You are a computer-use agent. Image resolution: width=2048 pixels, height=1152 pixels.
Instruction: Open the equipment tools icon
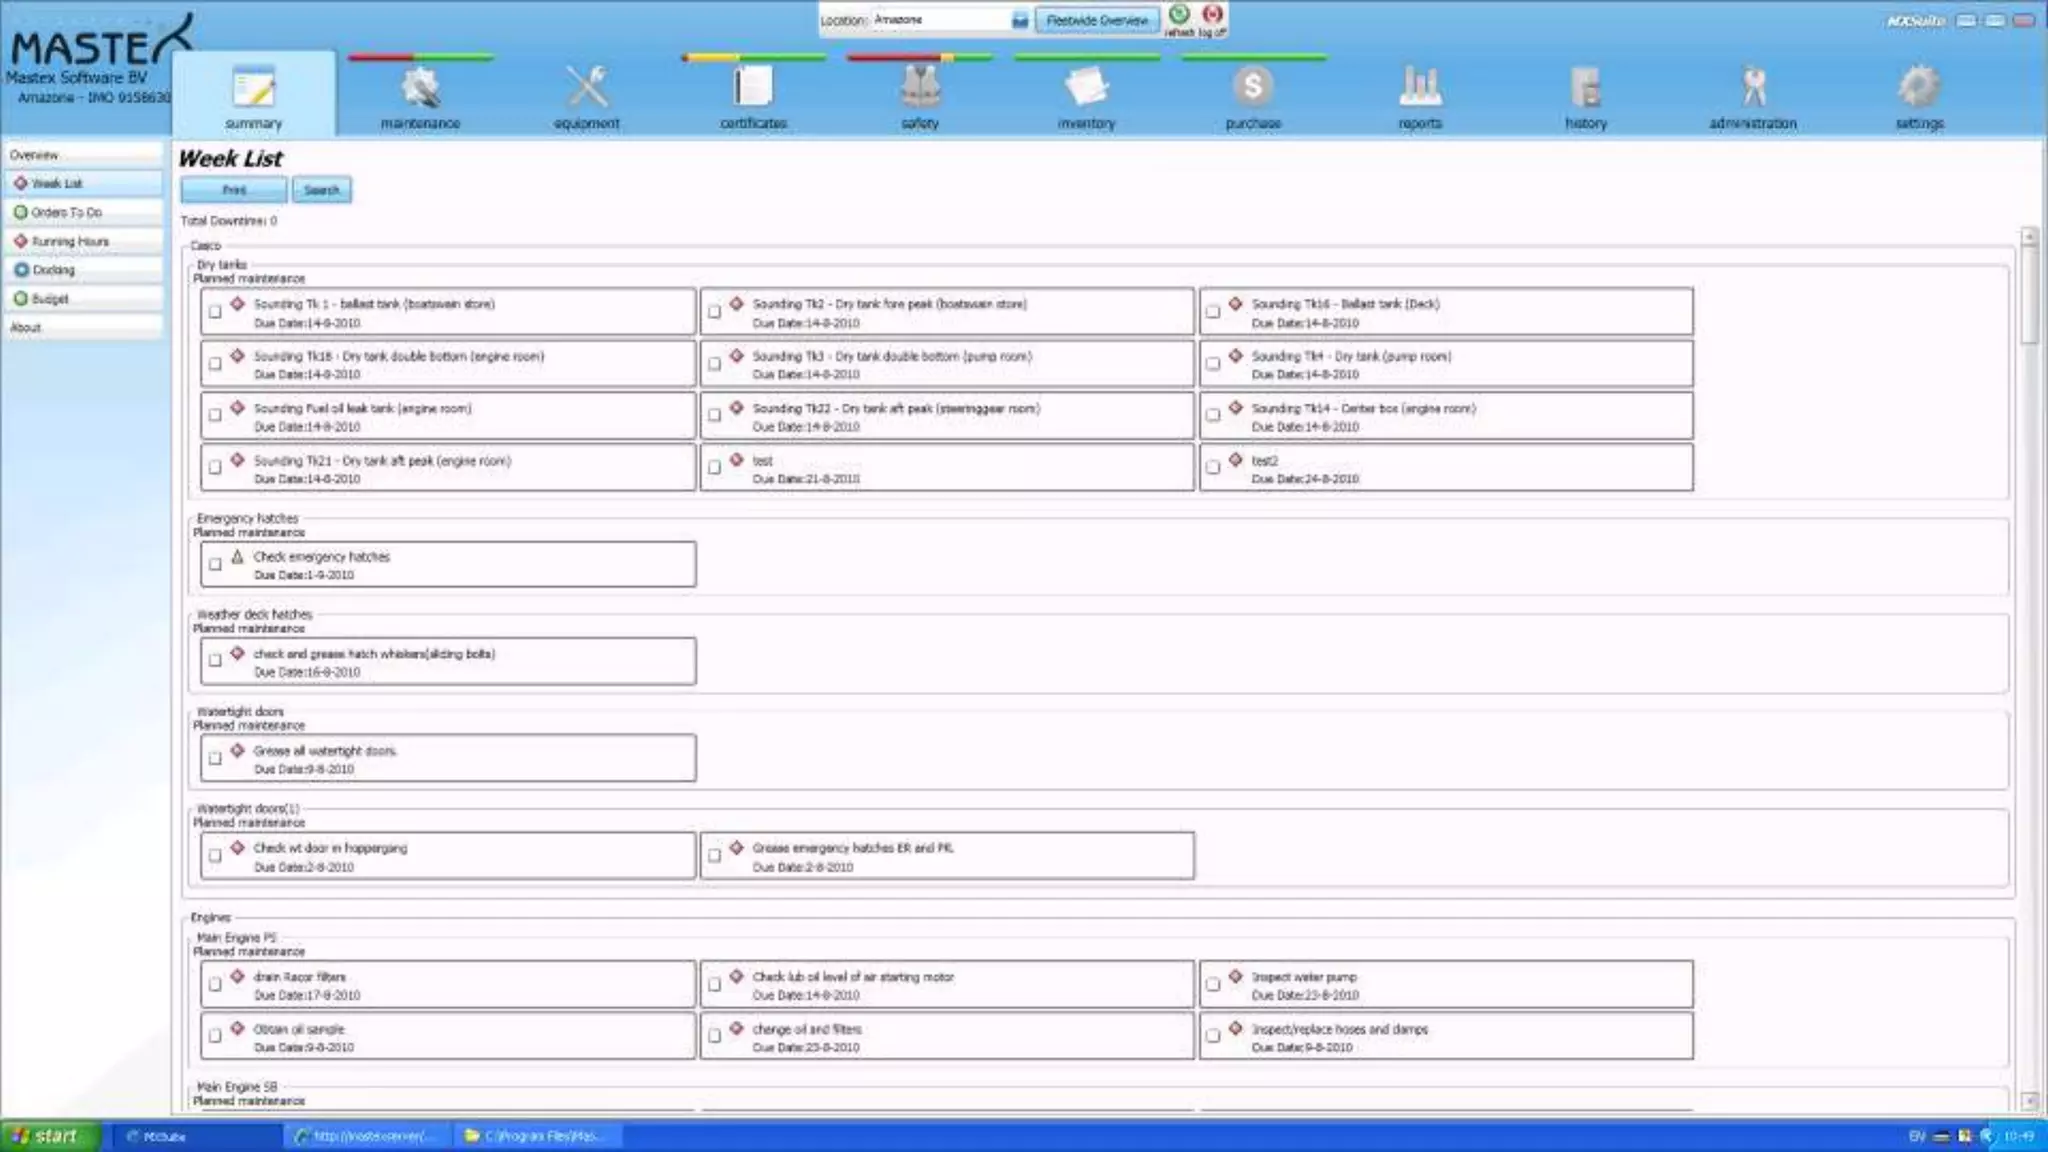587,88
